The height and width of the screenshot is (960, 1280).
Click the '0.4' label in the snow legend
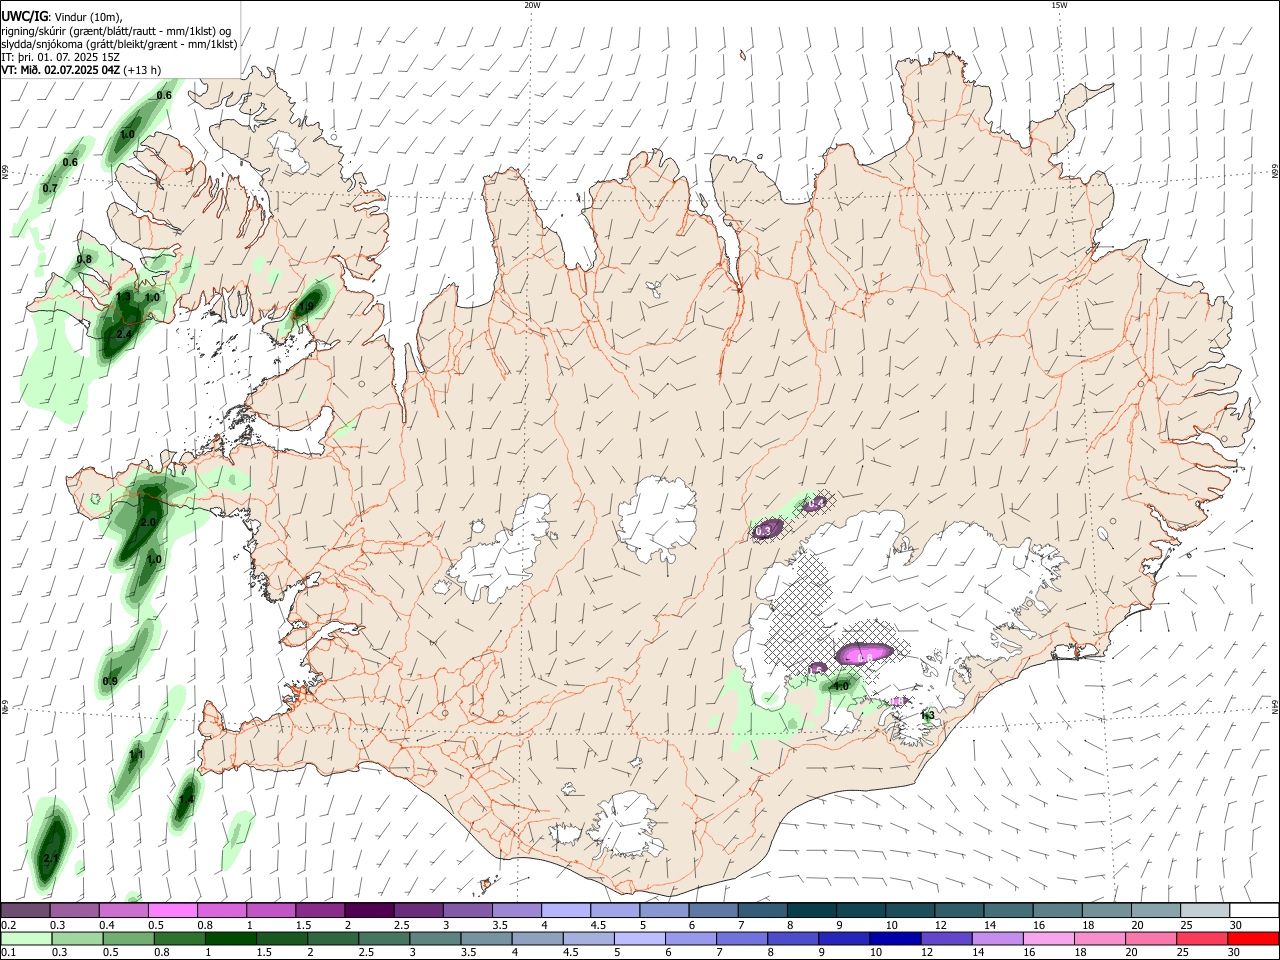point(107,925)
